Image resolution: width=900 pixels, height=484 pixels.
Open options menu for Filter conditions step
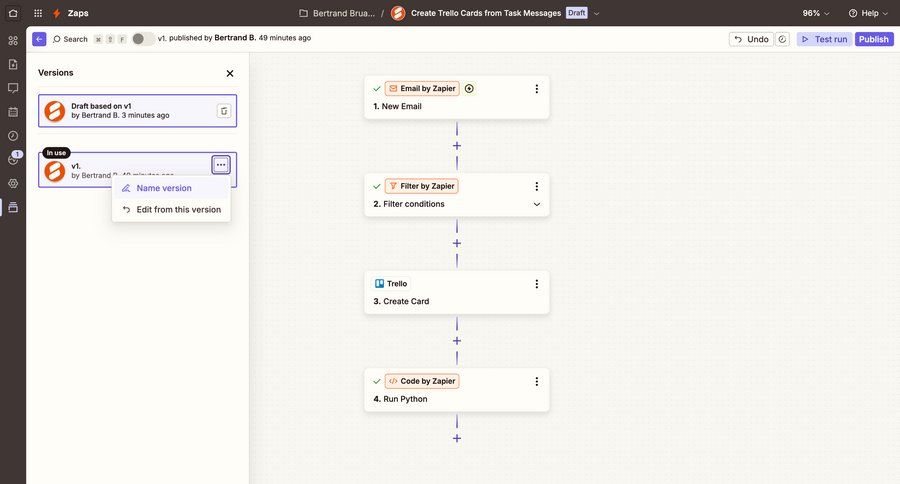click(x=537, y=187)
